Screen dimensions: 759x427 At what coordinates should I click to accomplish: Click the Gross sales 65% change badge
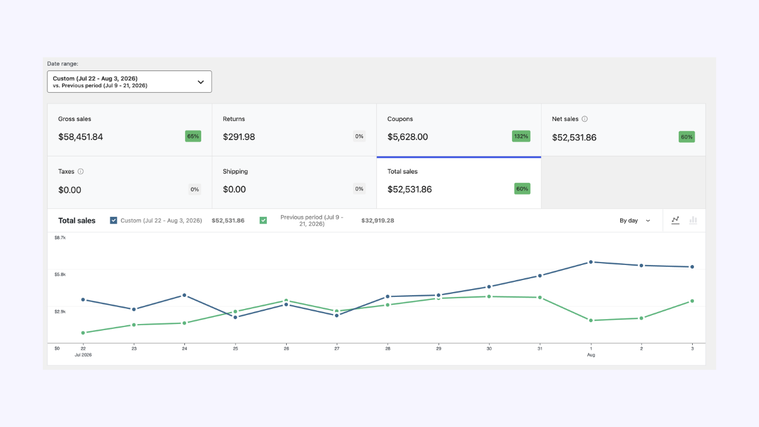tap(193, 137)
